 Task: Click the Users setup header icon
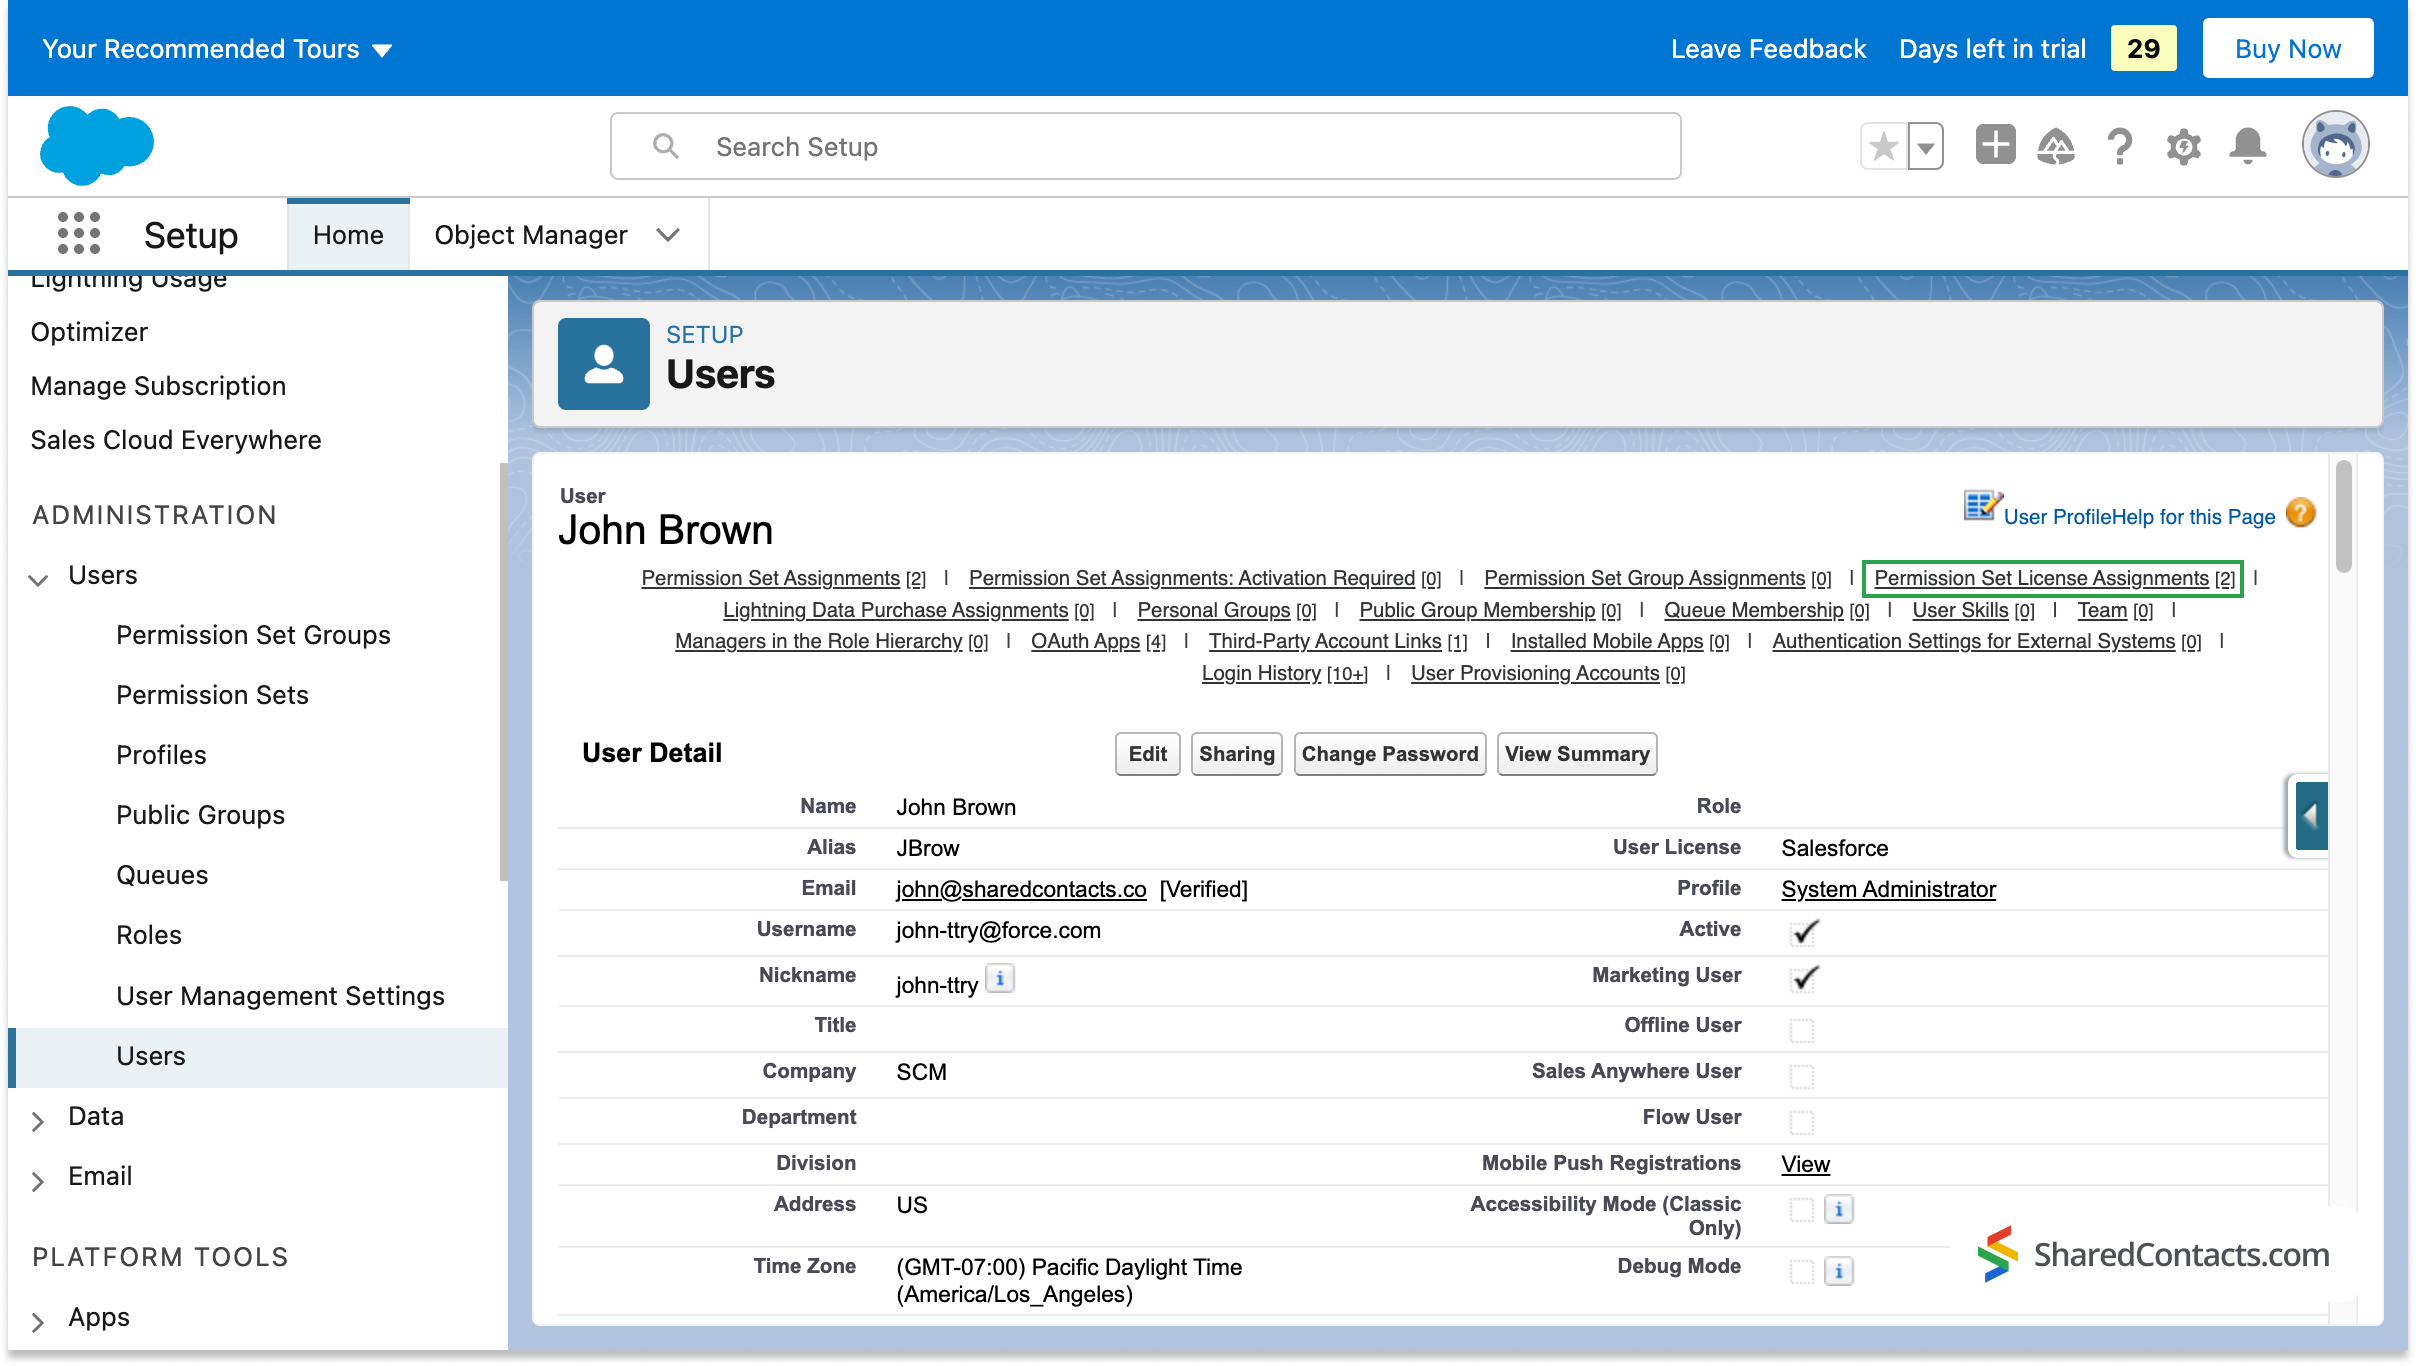pyautogui.click(x=603, y=363)
